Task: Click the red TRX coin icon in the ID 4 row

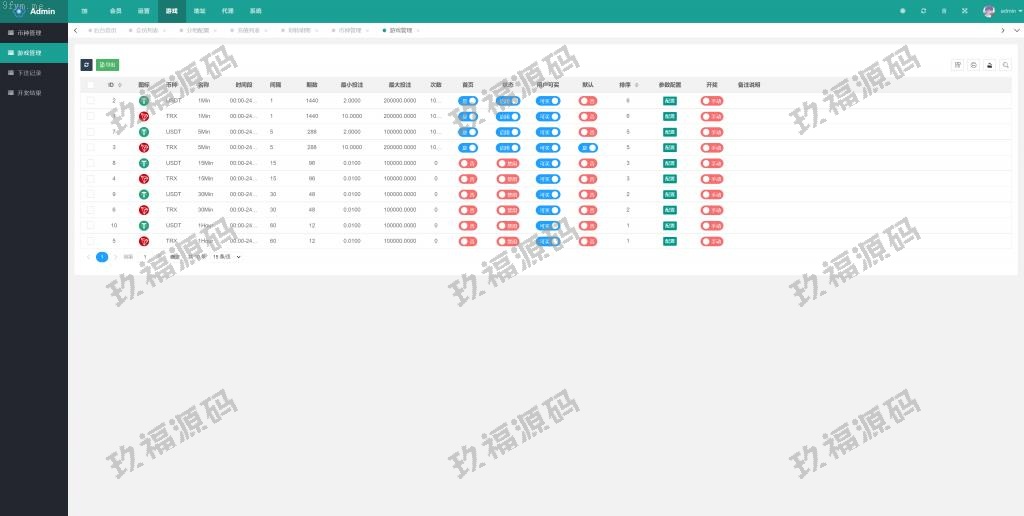Action: click(x=143, y=179)
